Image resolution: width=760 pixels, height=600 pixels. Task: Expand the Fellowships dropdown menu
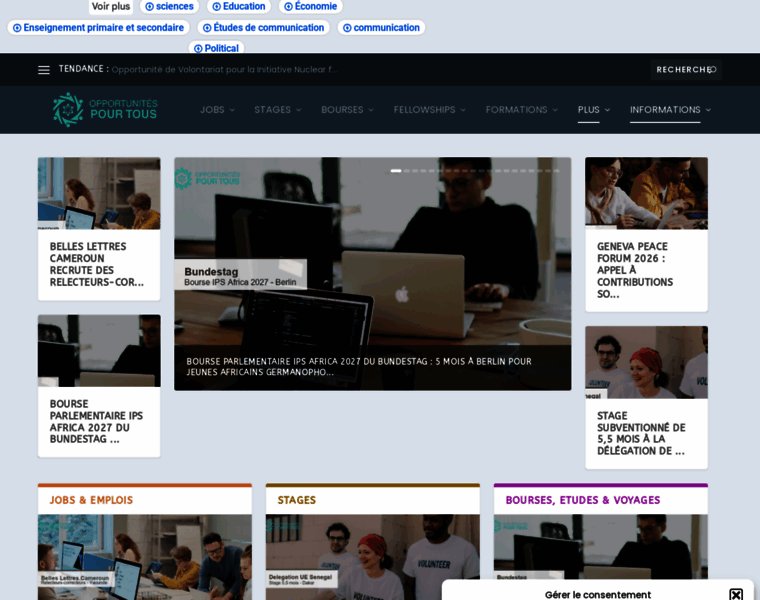pyautogui.click(x=429, y=110)
